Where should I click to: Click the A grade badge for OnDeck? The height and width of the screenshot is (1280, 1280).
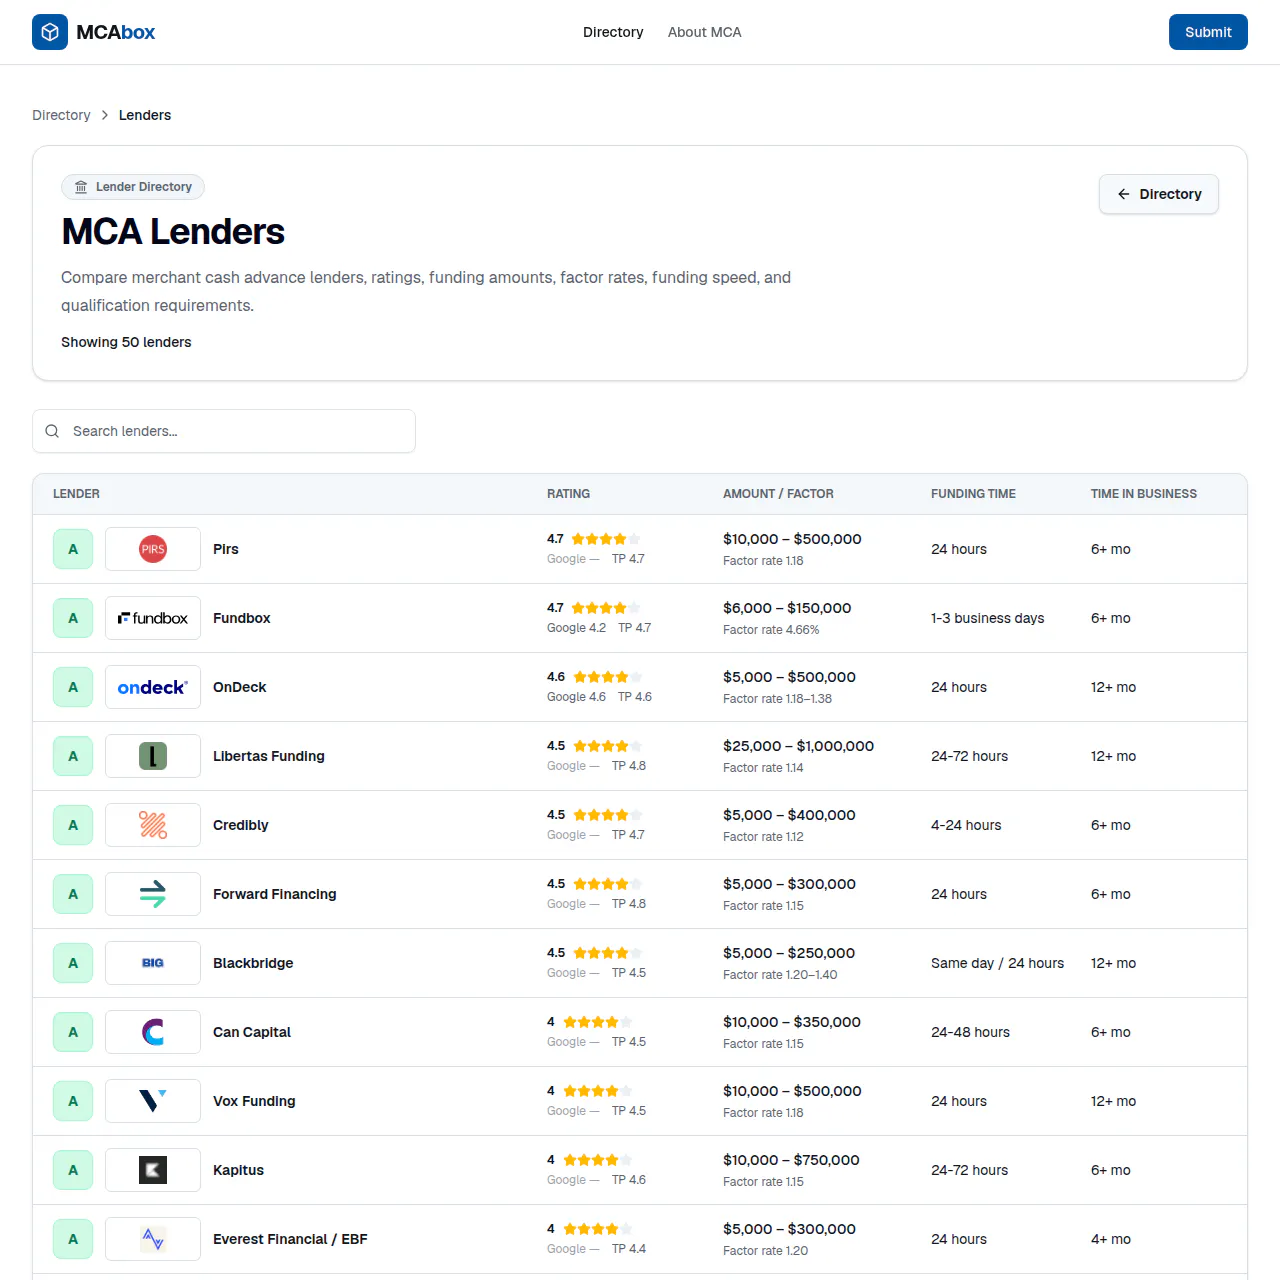point(73,687)
